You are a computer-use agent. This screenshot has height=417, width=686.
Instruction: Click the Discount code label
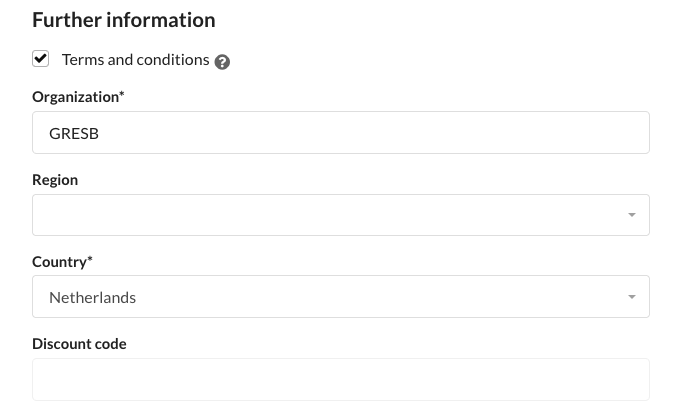(x=79, y=344)
